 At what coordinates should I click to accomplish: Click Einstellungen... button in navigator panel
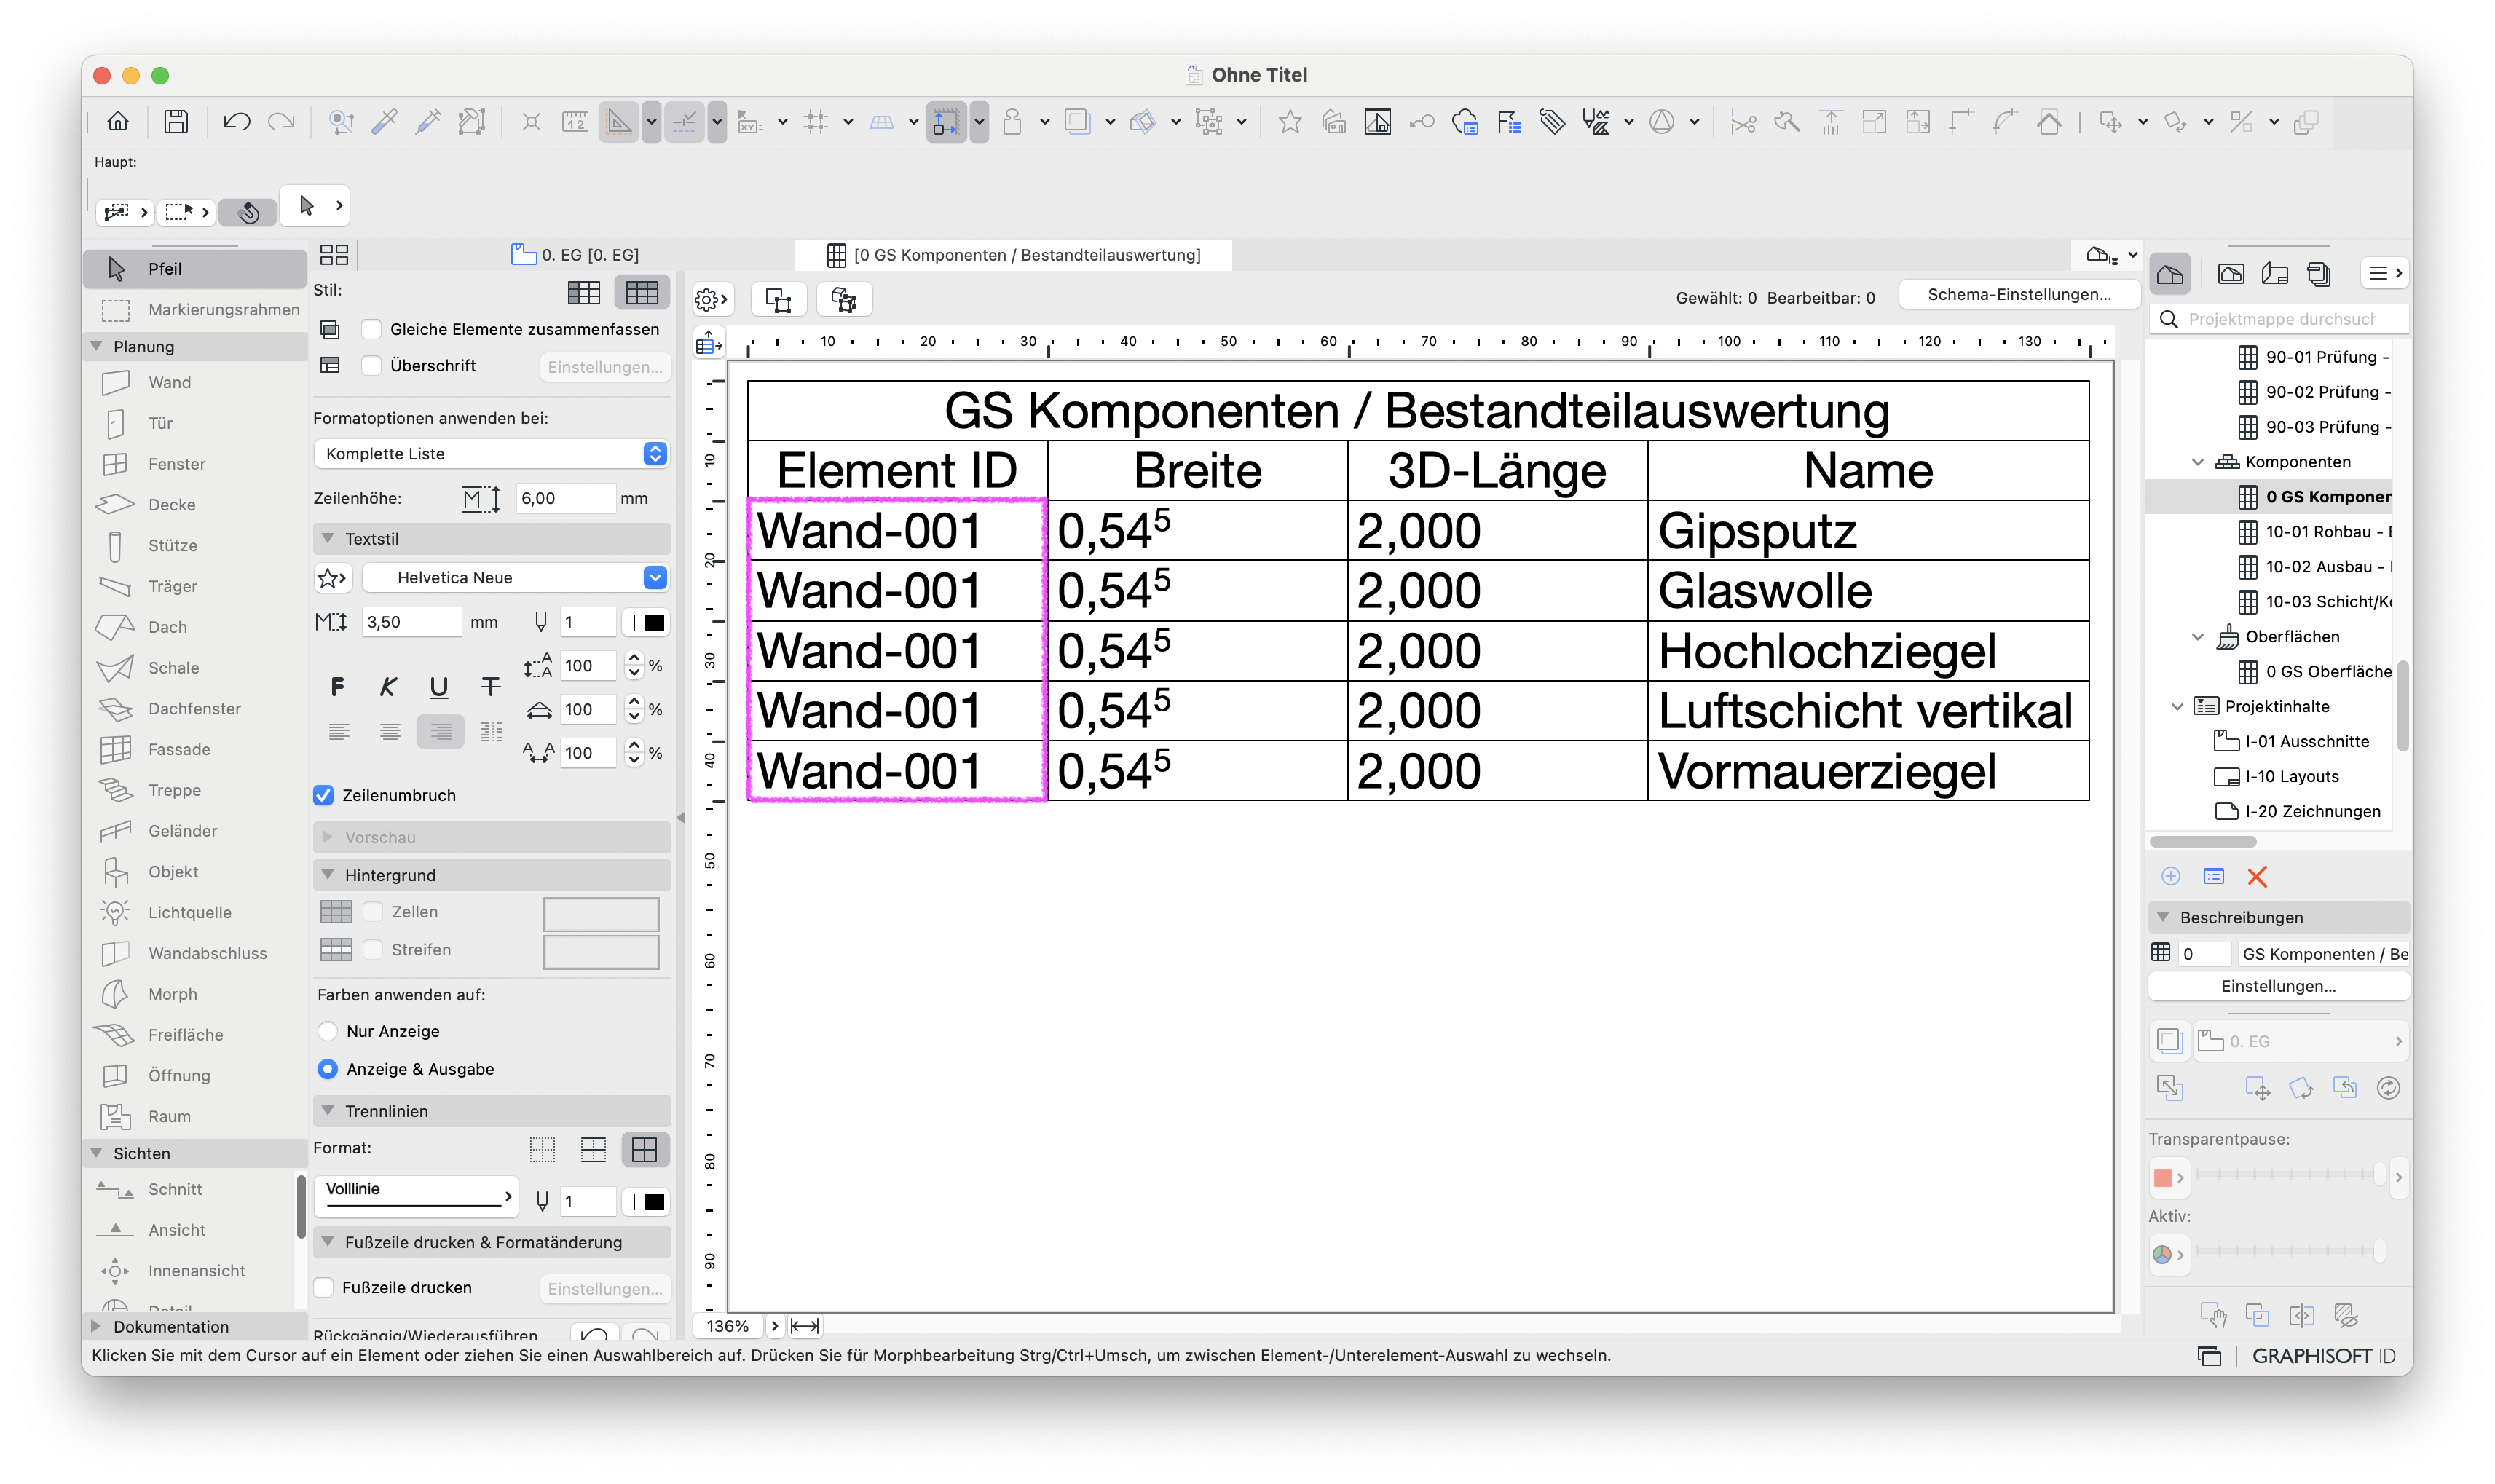coord(2278,986)
